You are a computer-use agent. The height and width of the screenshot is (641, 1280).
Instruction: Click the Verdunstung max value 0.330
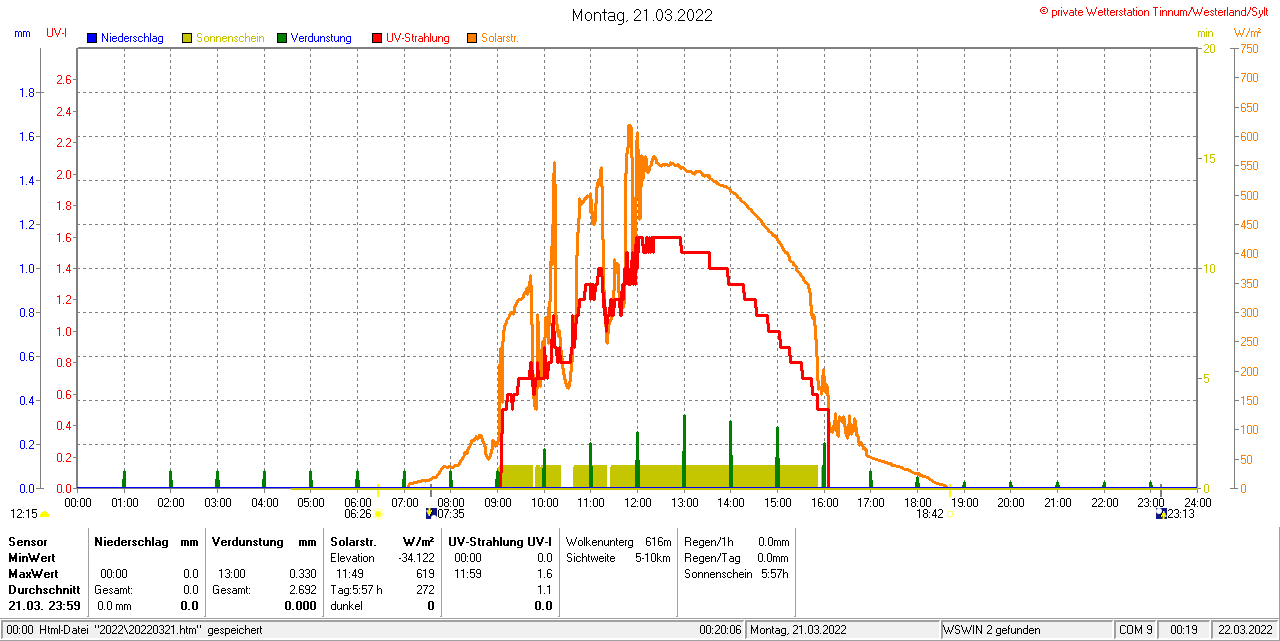302,574
